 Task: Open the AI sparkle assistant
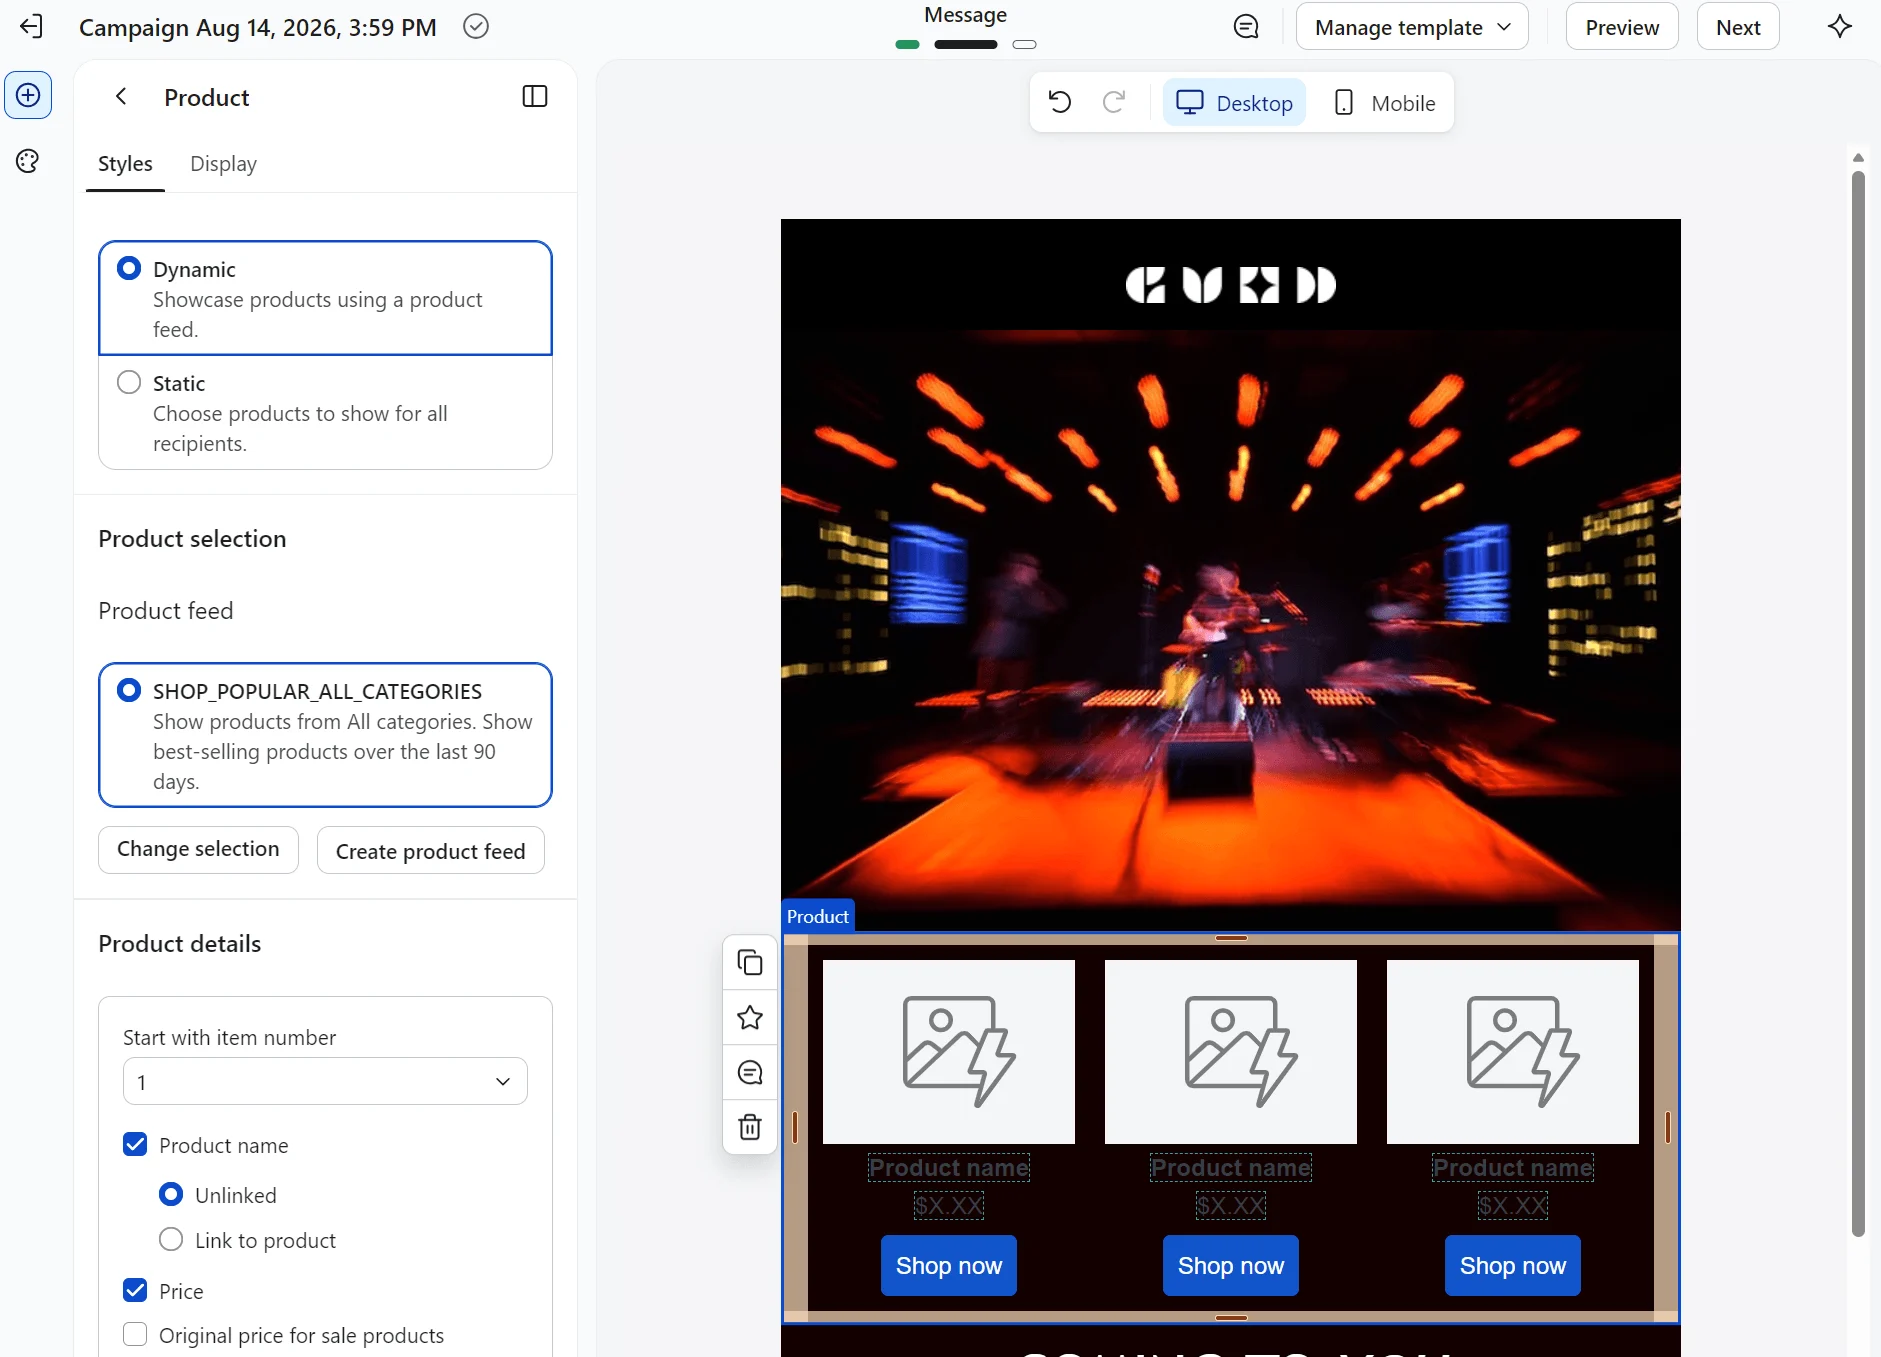1840,27
